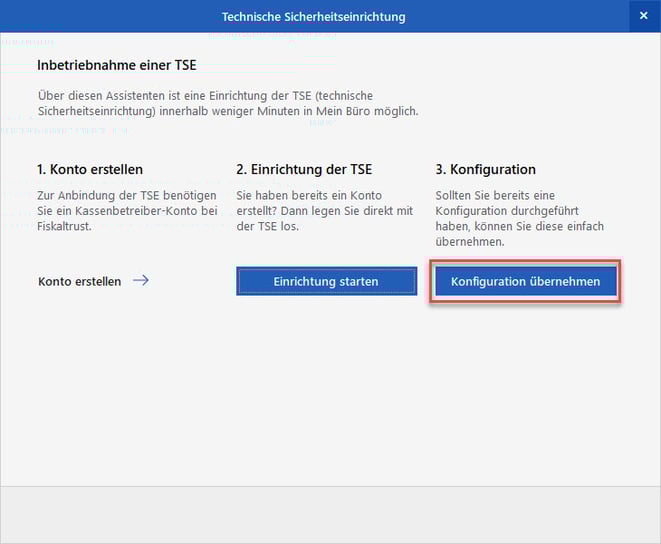
Task: Click the arrow icon beside Konto erstellen
Action: pyautogui.click(x=141, y=281)
